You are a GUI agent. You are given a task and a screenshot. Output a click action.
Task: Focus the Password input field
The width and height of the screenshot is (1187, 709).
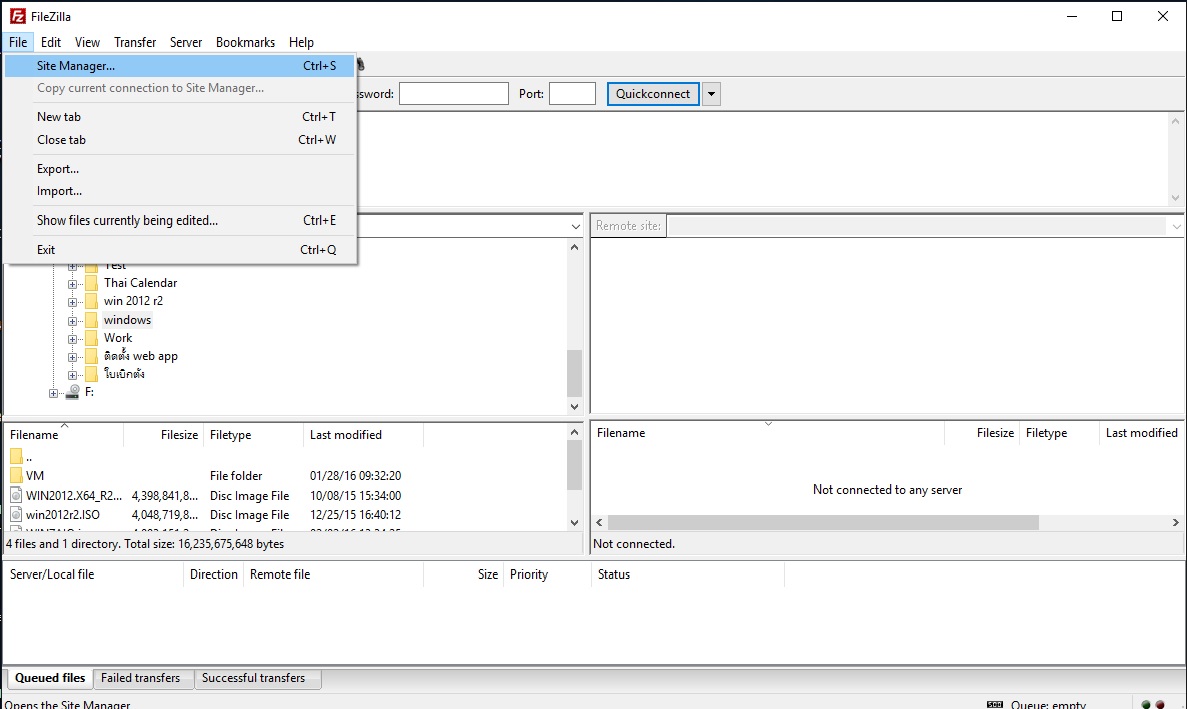click(x=453, y=94)
